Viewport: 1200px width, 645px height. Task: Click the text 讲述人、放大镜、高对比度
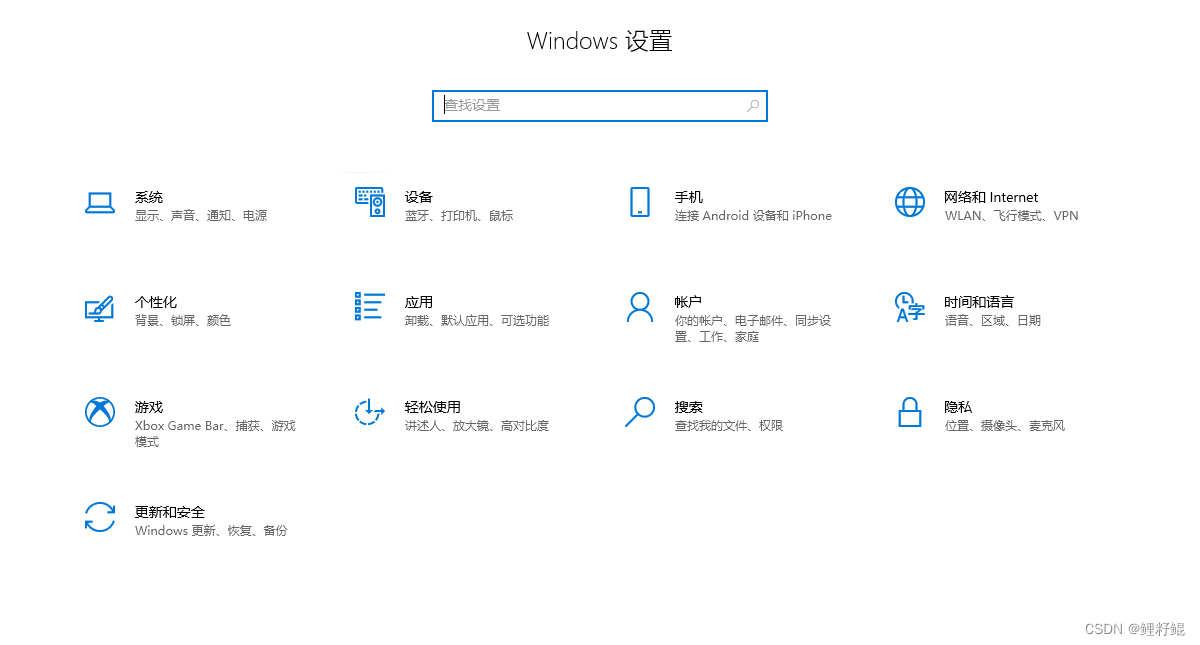(x=477, y=426)
